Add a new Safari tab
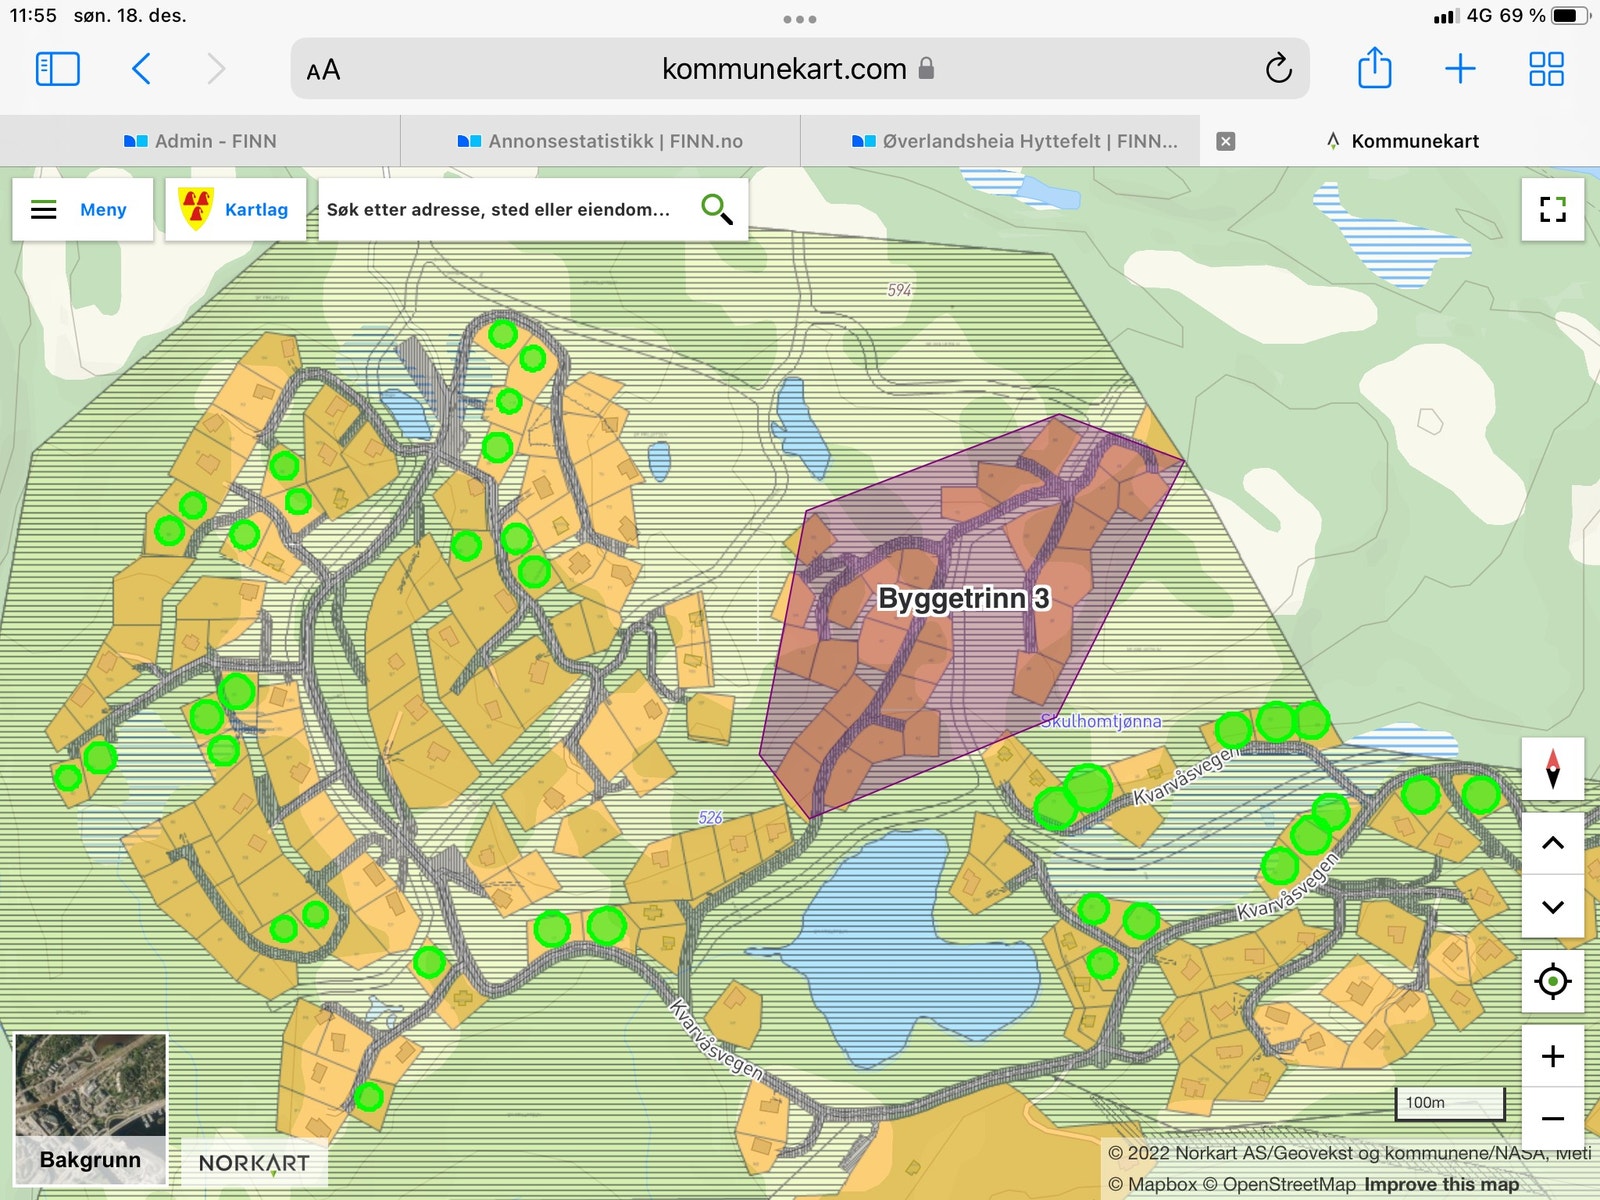Viewport: 1600px width, 1200px height. pyautogui.click(x=1460, y=69)
